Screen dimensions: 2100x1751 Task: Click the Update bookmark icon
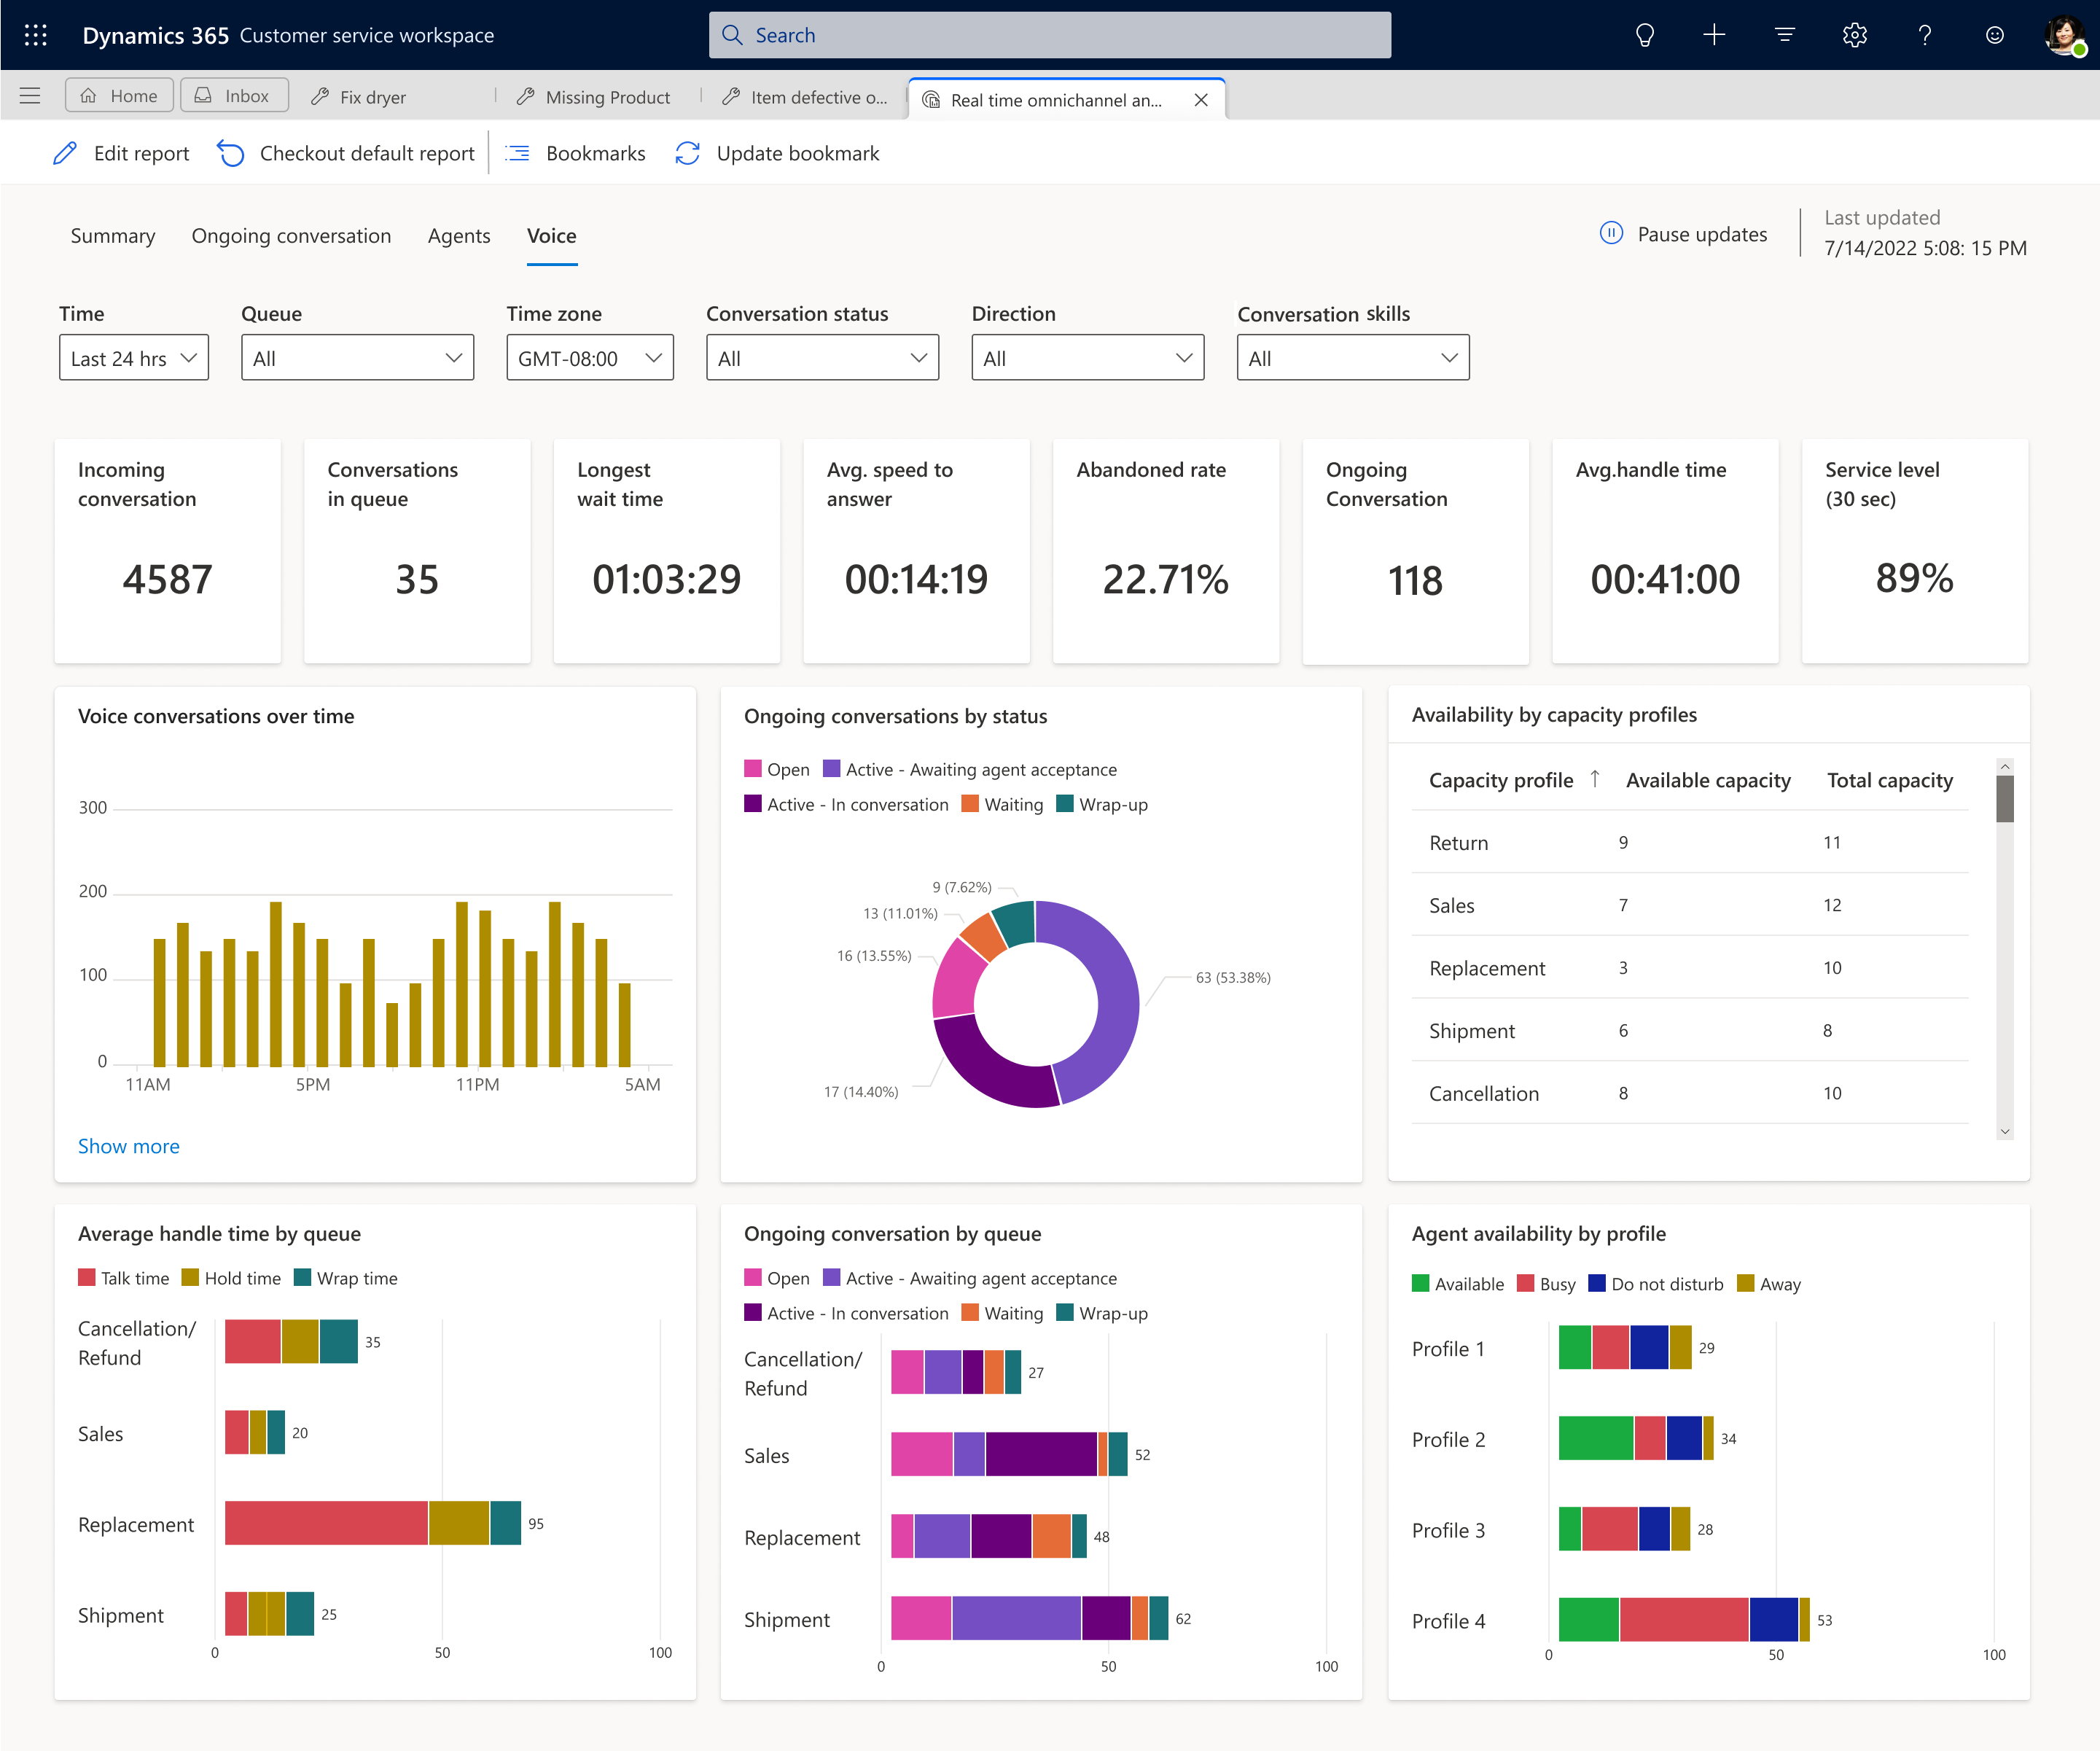coord(687,154)
